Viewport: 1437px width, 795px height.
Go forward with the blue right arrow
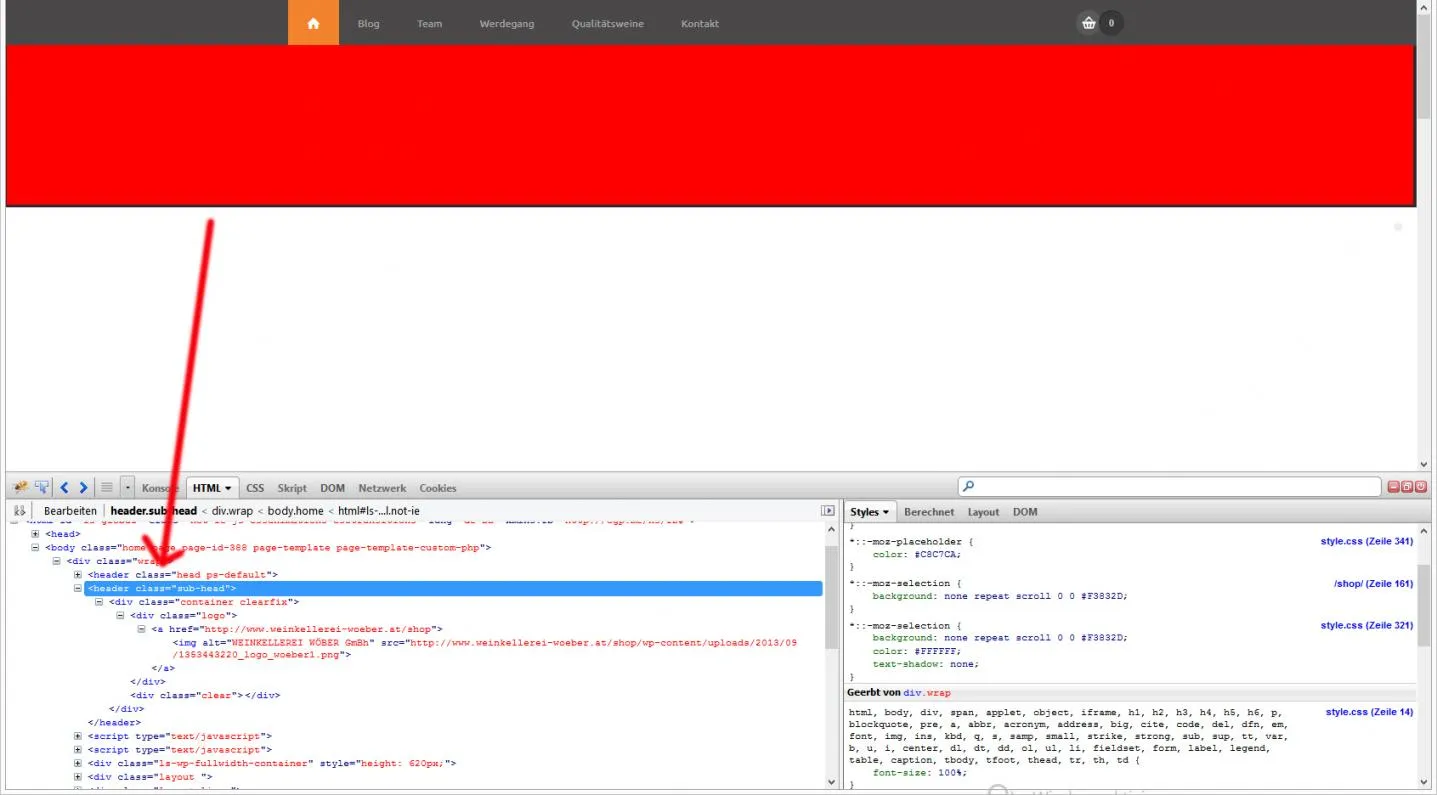(83, 487)
